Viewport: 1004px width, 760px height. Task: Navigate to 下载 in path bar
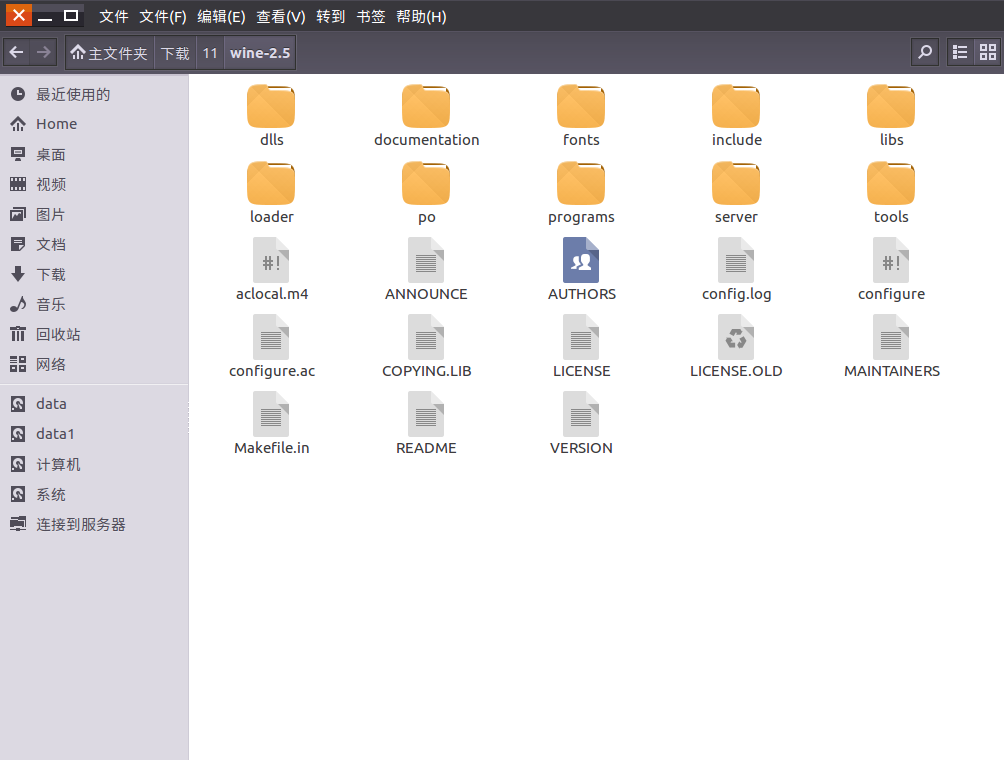point(175,53)
